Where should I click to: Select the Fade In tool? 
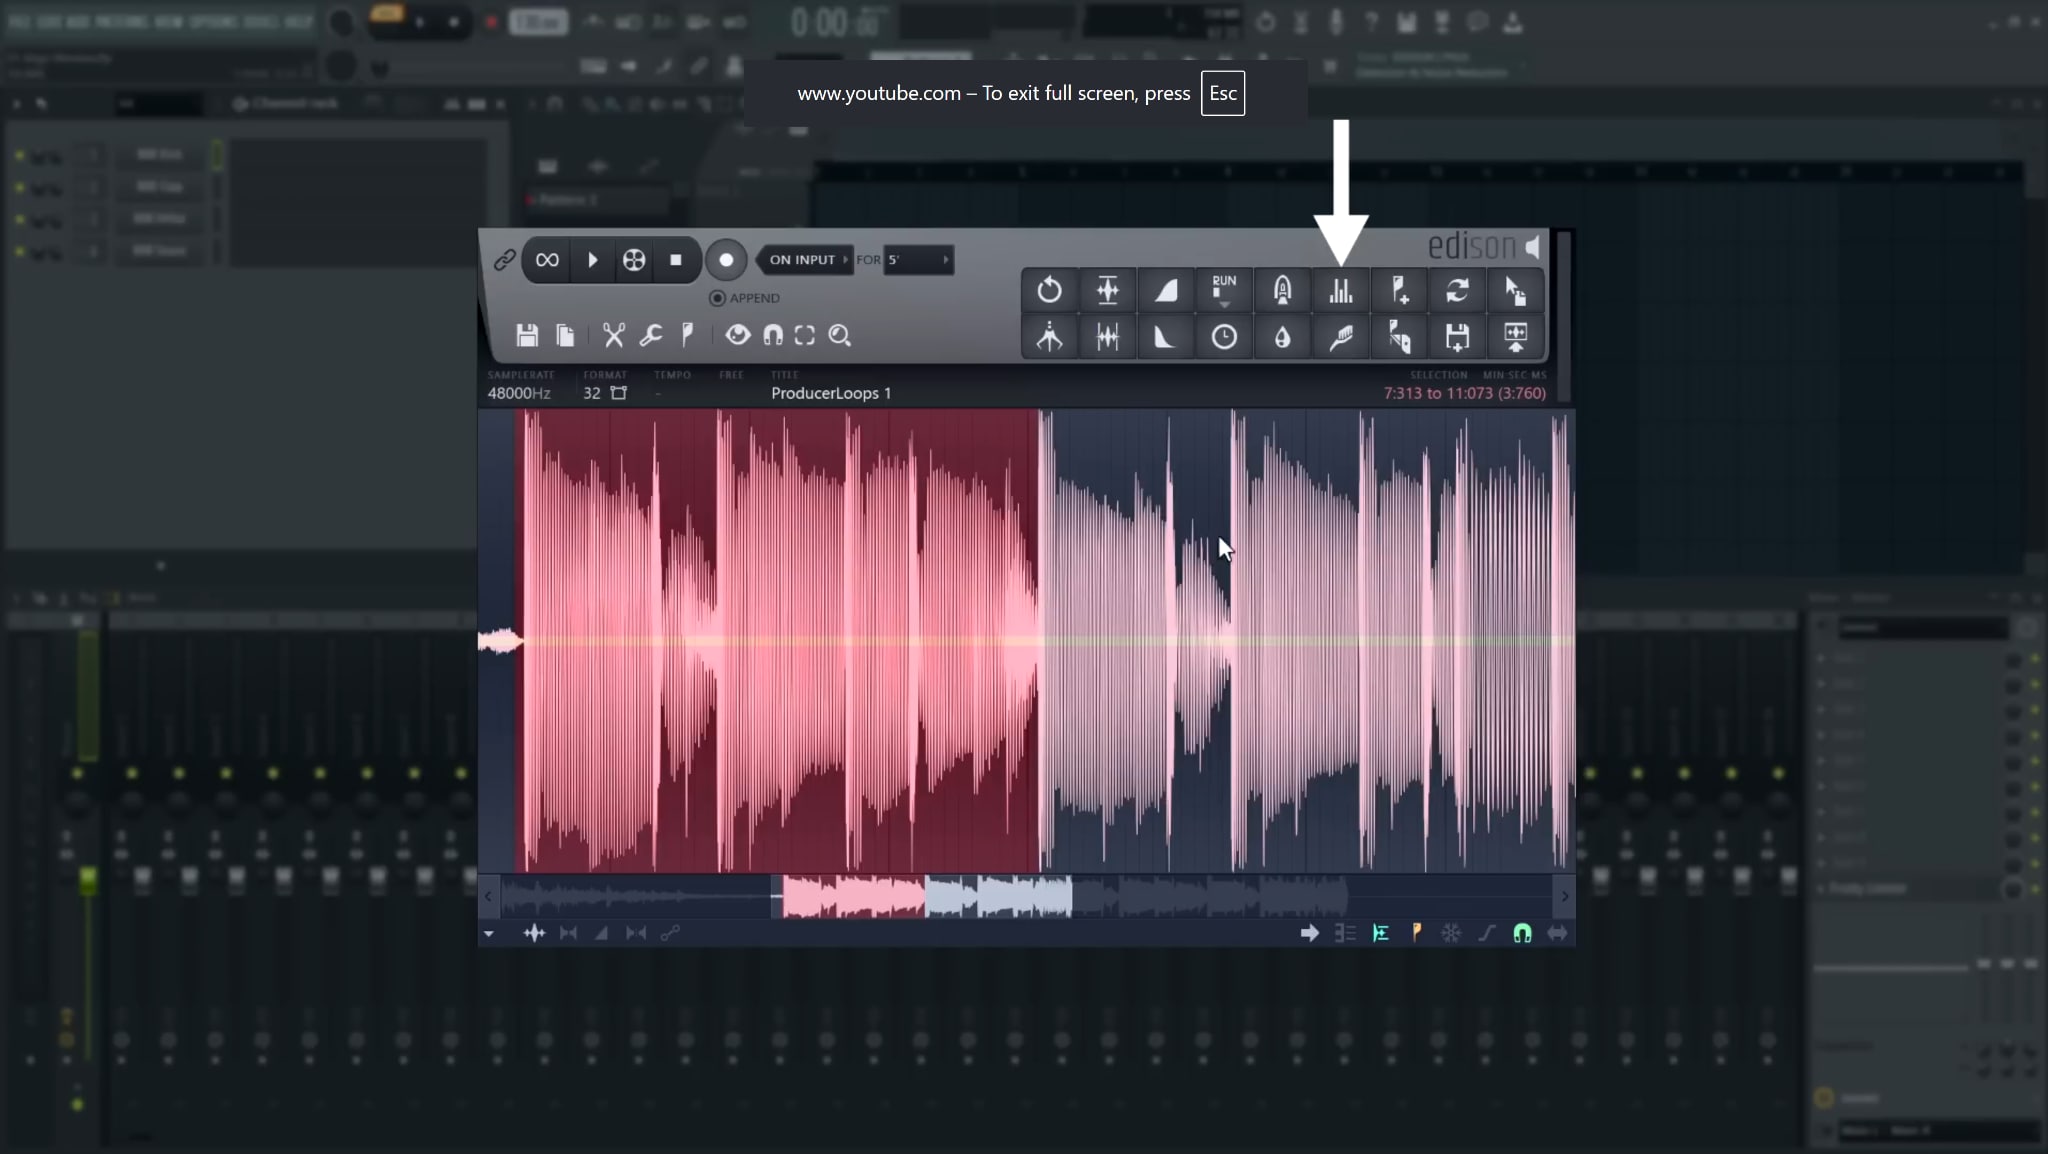[x=1166, y=290]
